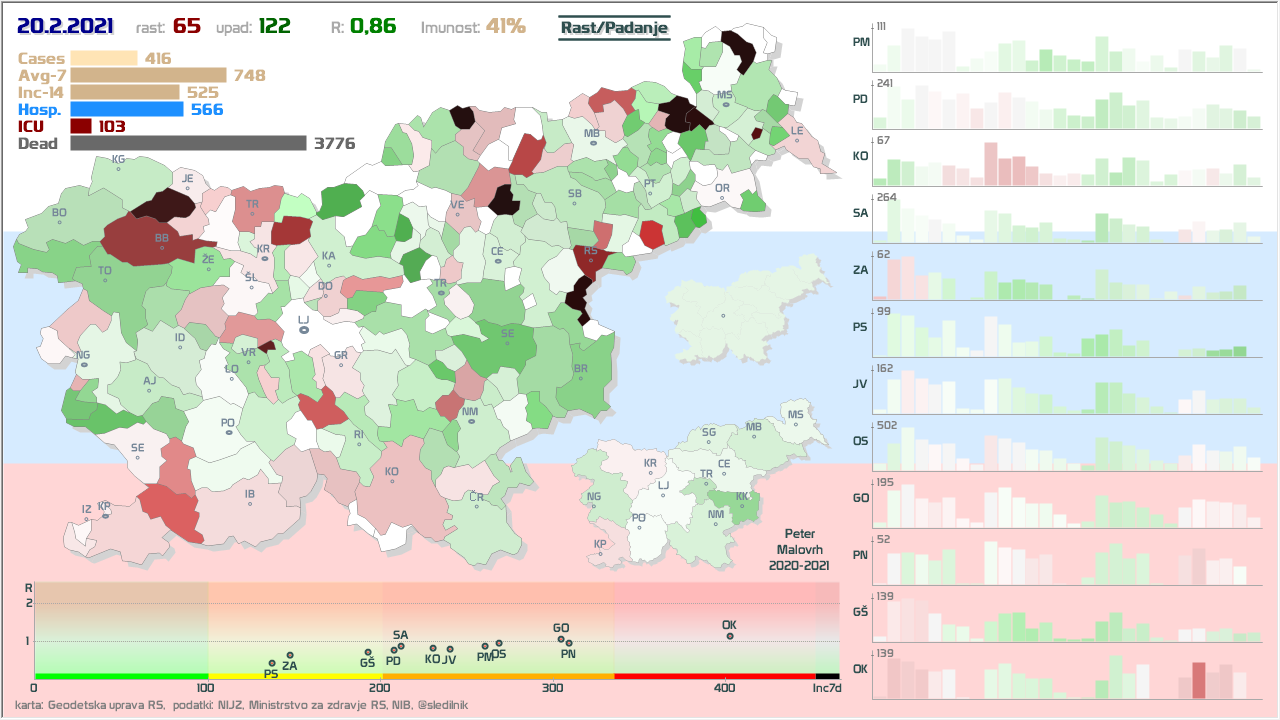Click the Avg-7 bar showing 748
The image size is (1280, 720).
[149, 76]
